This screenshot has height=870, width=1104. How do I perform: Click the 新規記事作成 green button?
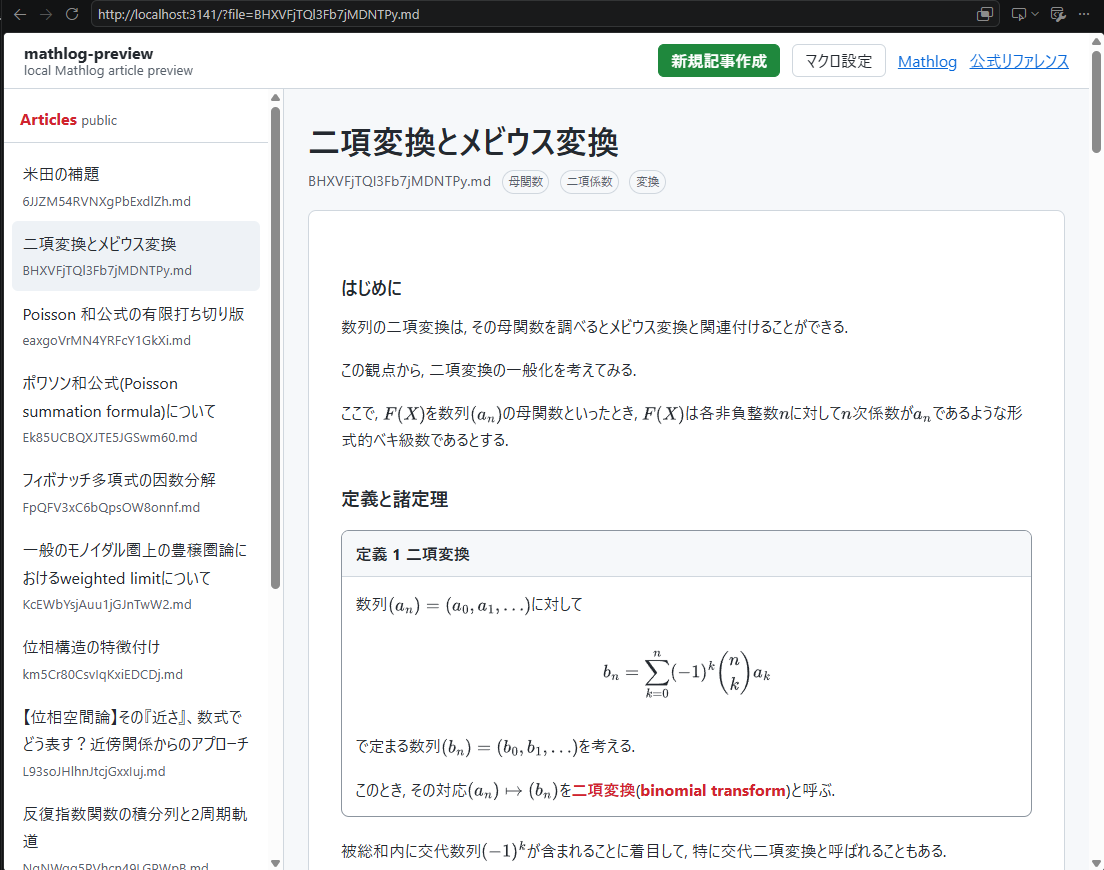point(719,61)
